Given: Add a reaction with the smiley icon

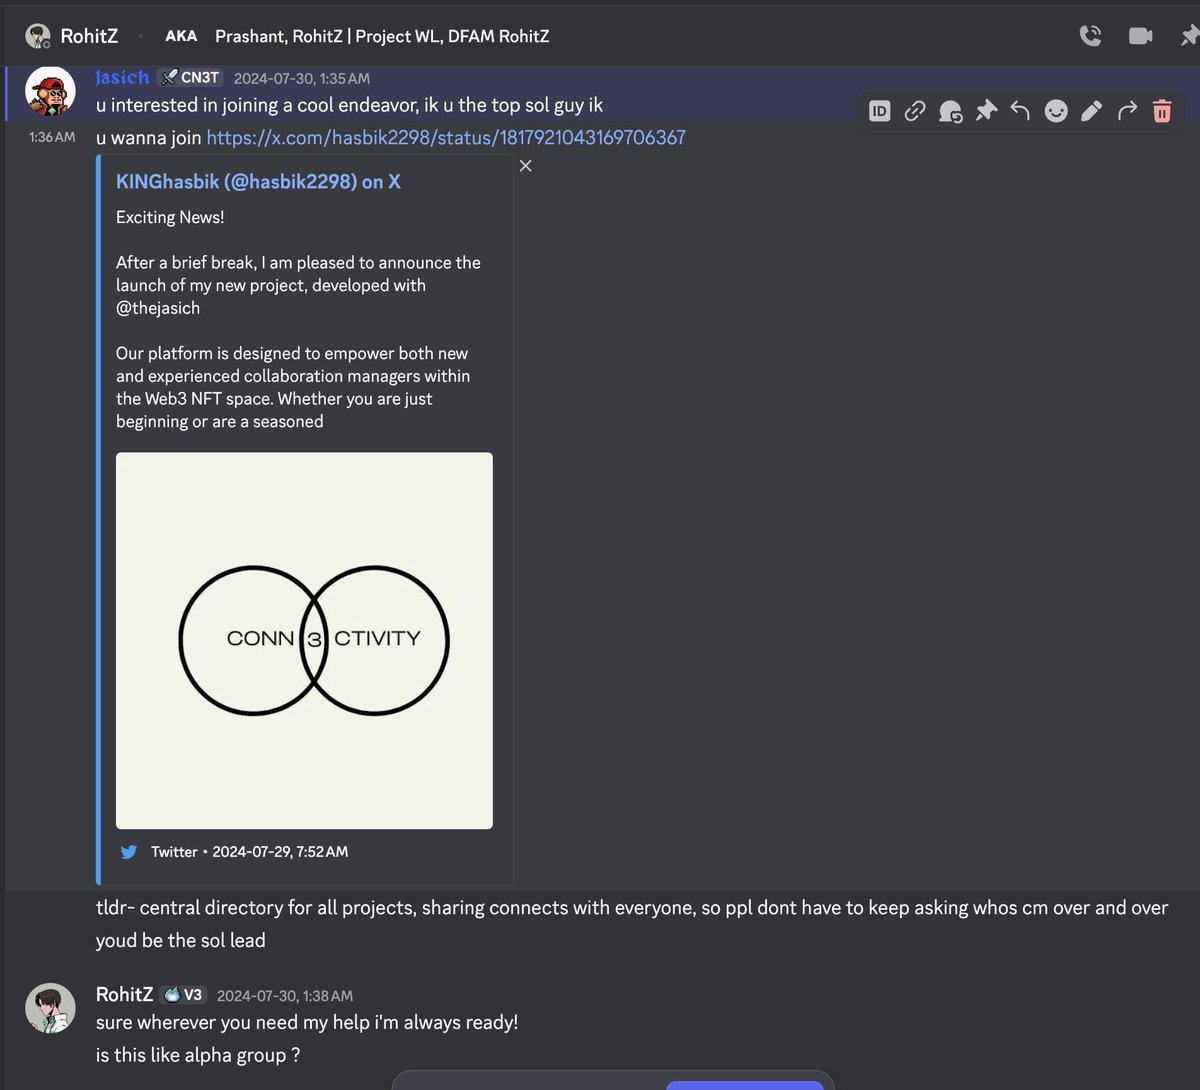Looking at the screenshot, I should coord(1055,111).
